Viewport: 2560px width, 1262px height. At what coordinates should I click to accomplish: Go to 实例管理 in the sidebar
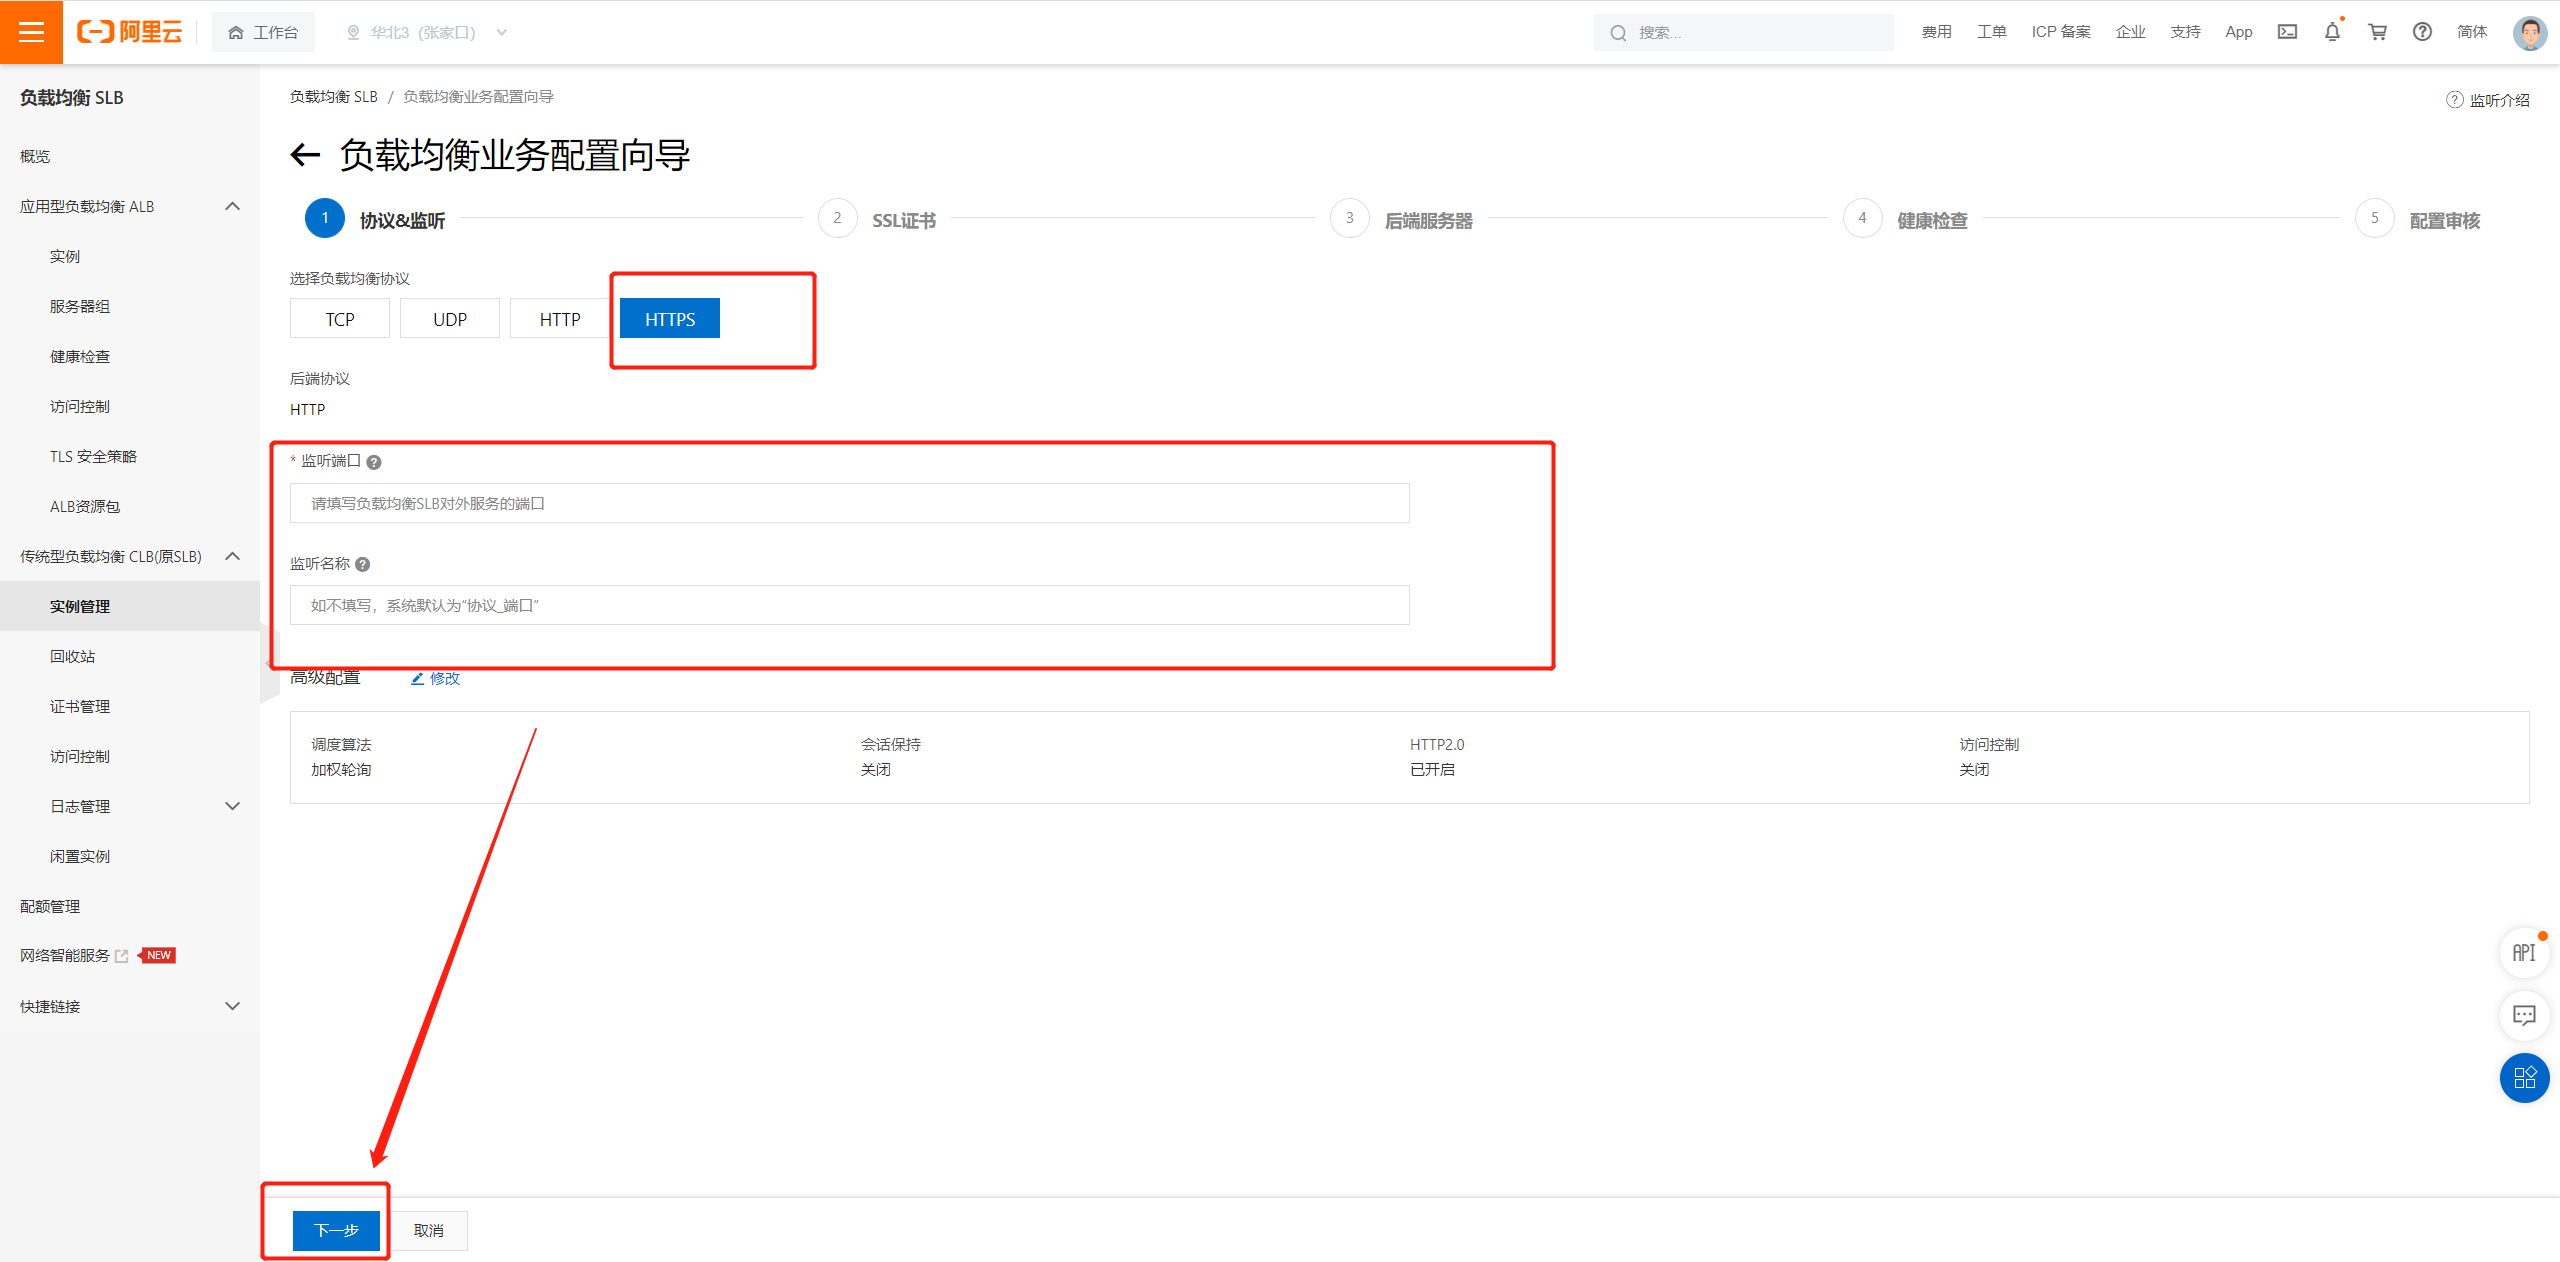(x=80, y=606)
